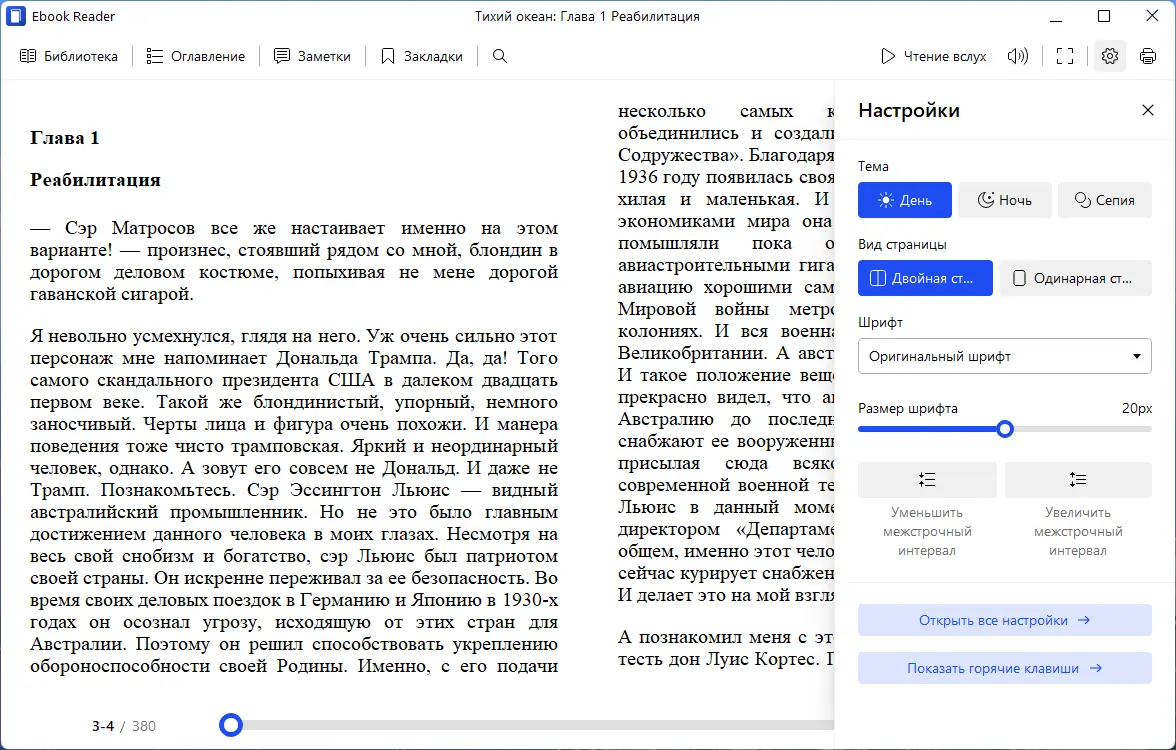The height and width of the screenshot is (750, 1176).
Task: Switch to the Сепия theme
Action: tap(1104, 200)
